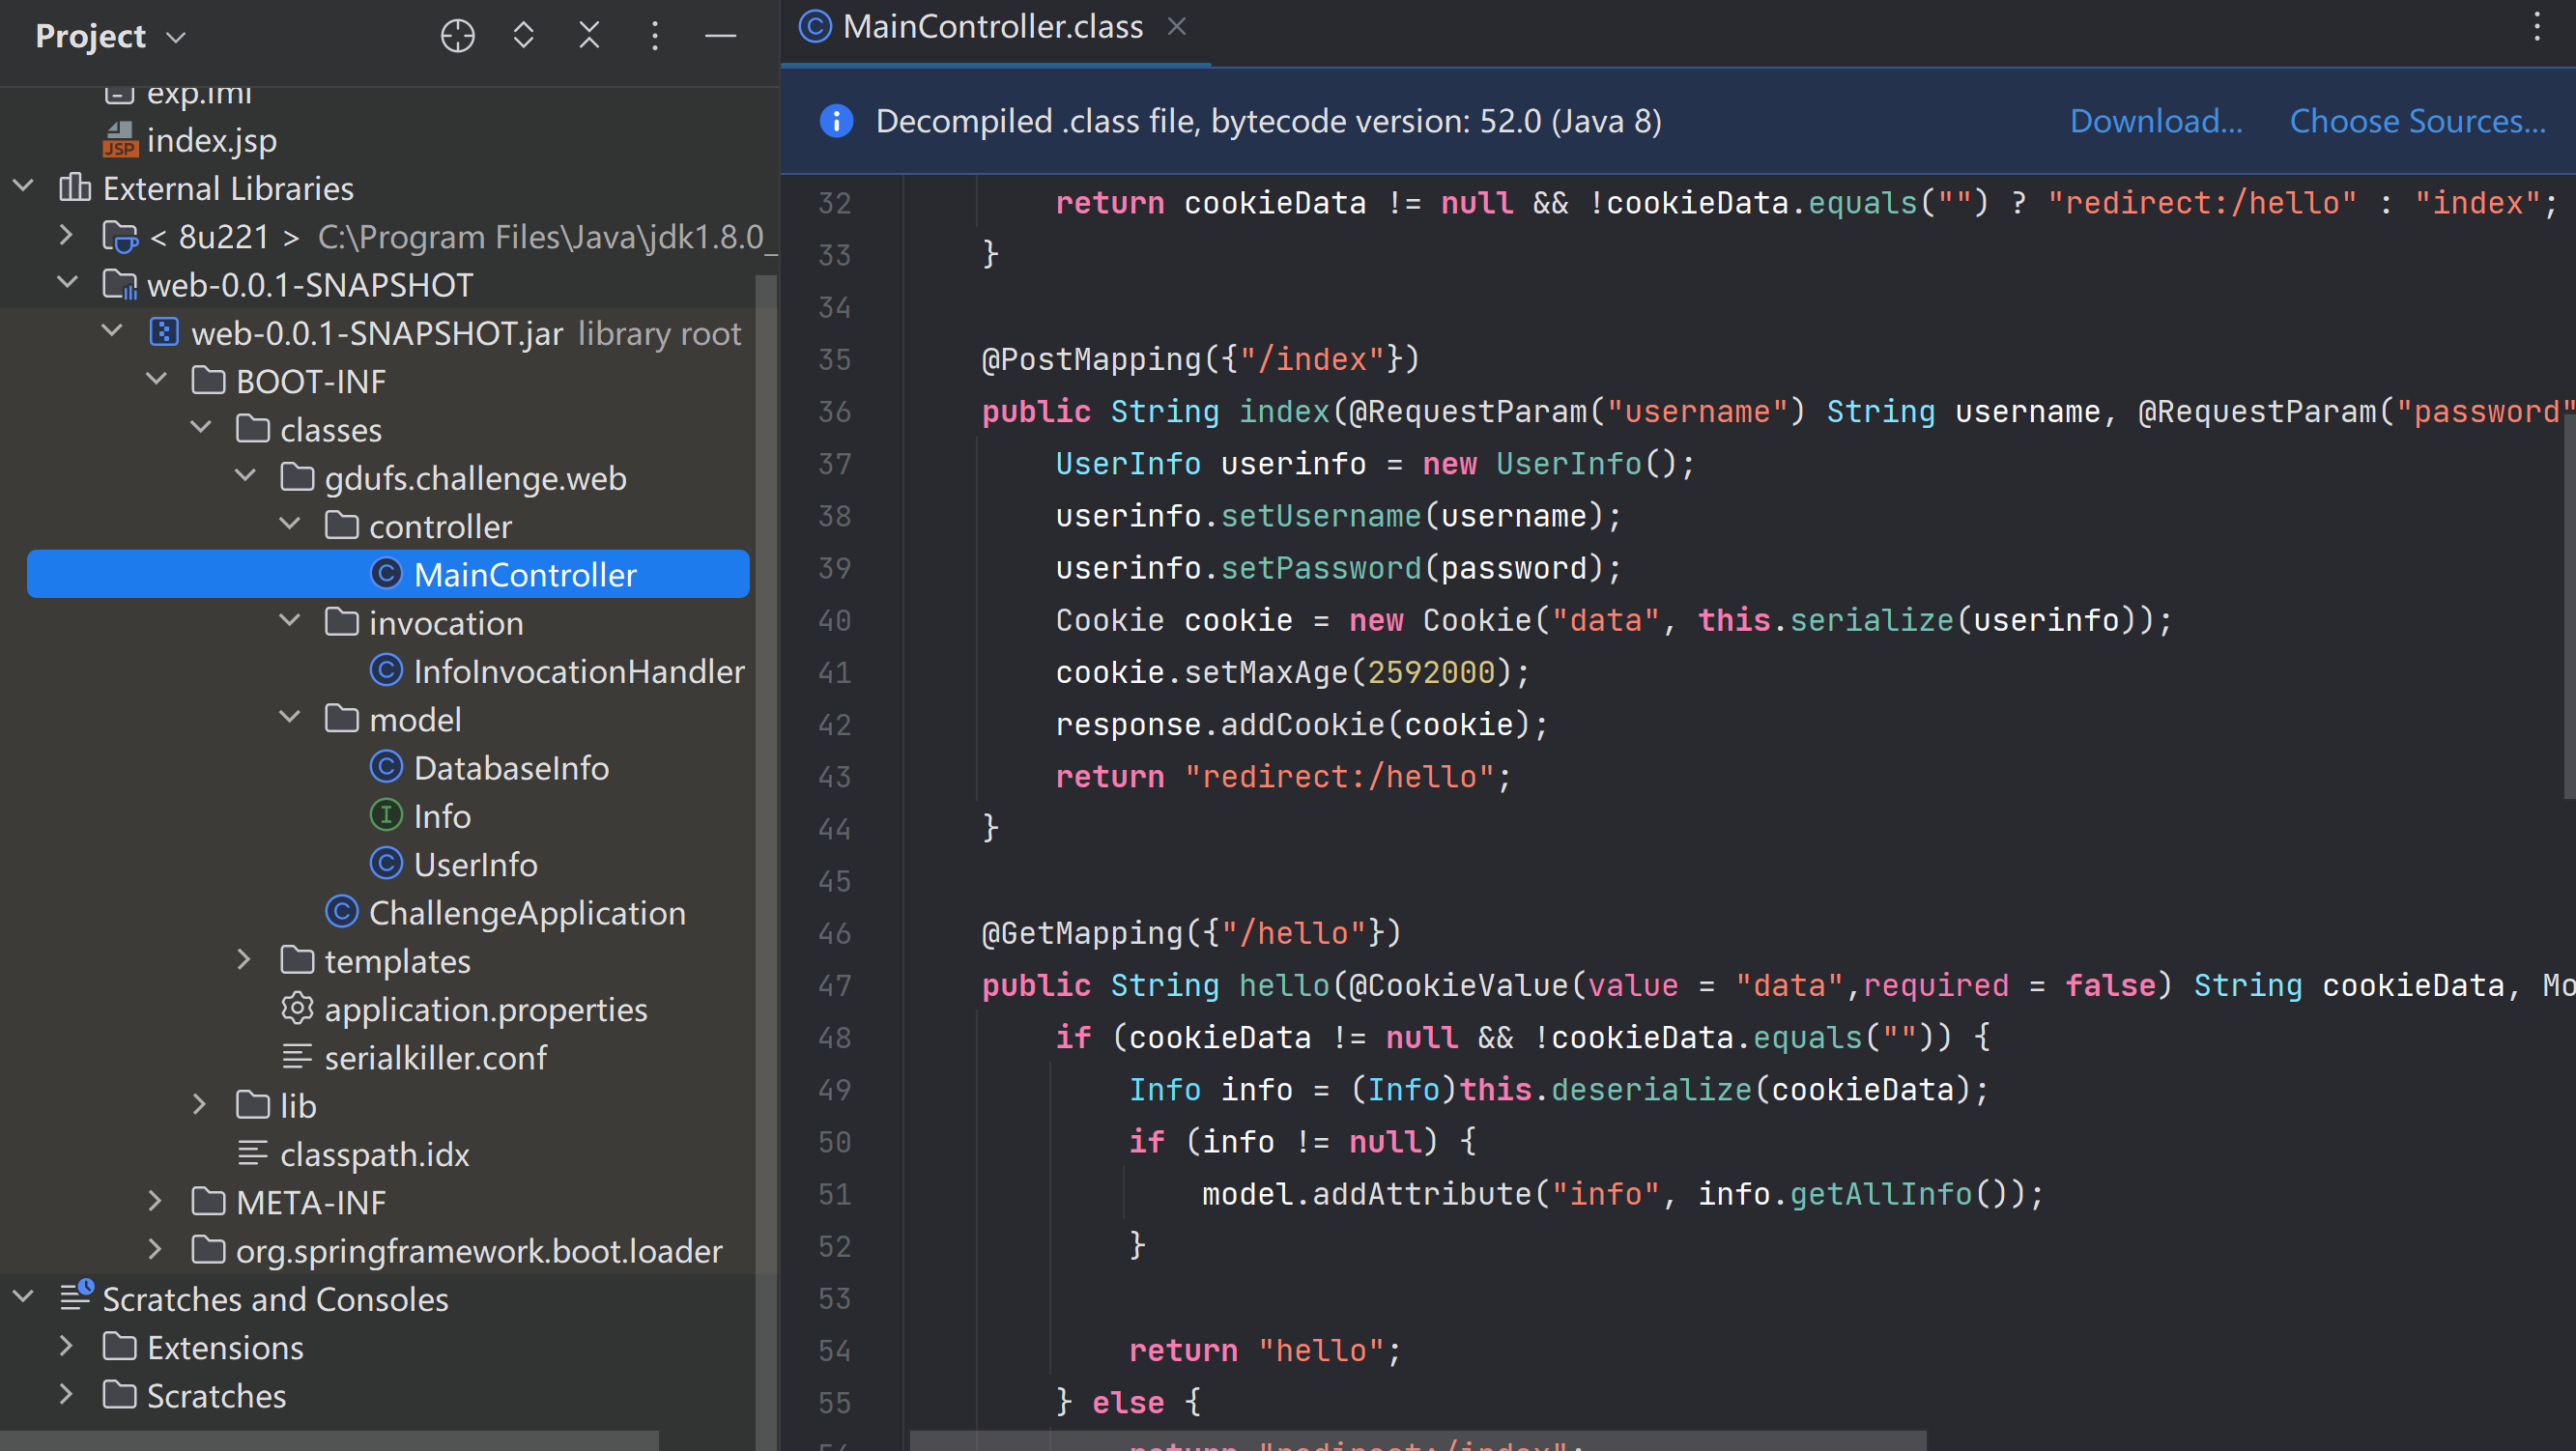Click the Collapse All icon in Project panel

[x=589, y=36]
